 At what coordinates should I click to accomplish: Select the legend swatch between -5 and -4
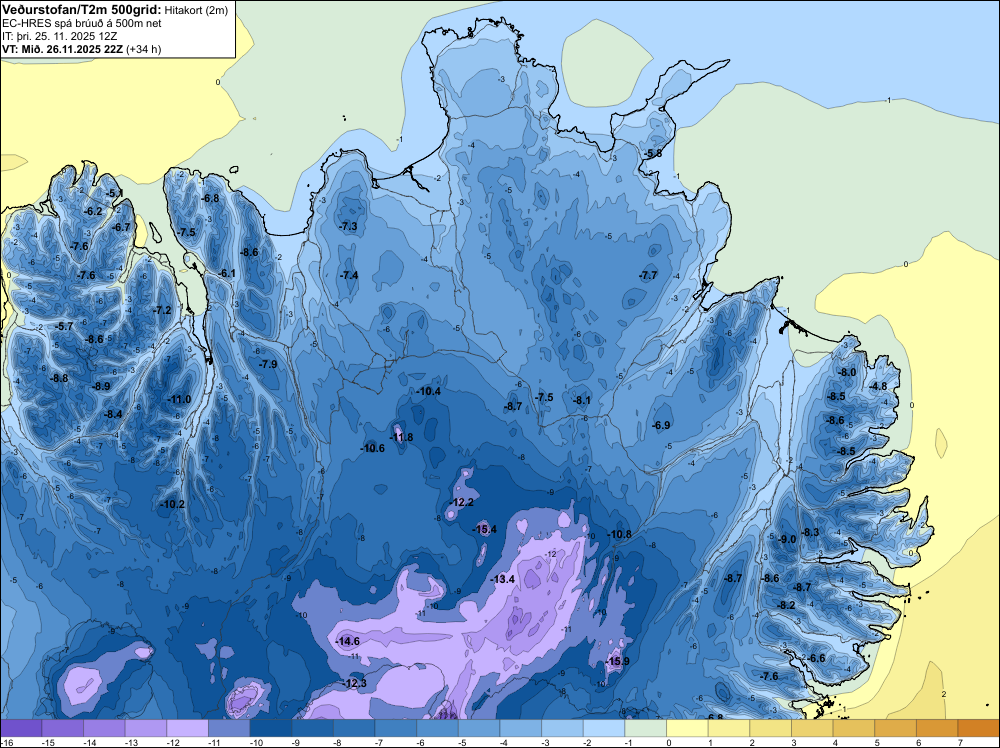click(479, 728)
